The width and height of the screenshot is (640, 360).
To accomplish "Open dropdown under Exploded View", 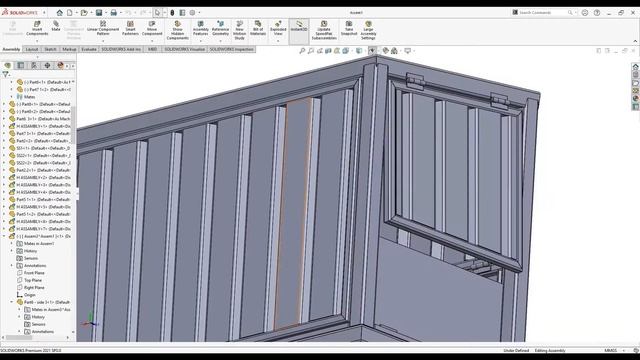I will 278,41.
